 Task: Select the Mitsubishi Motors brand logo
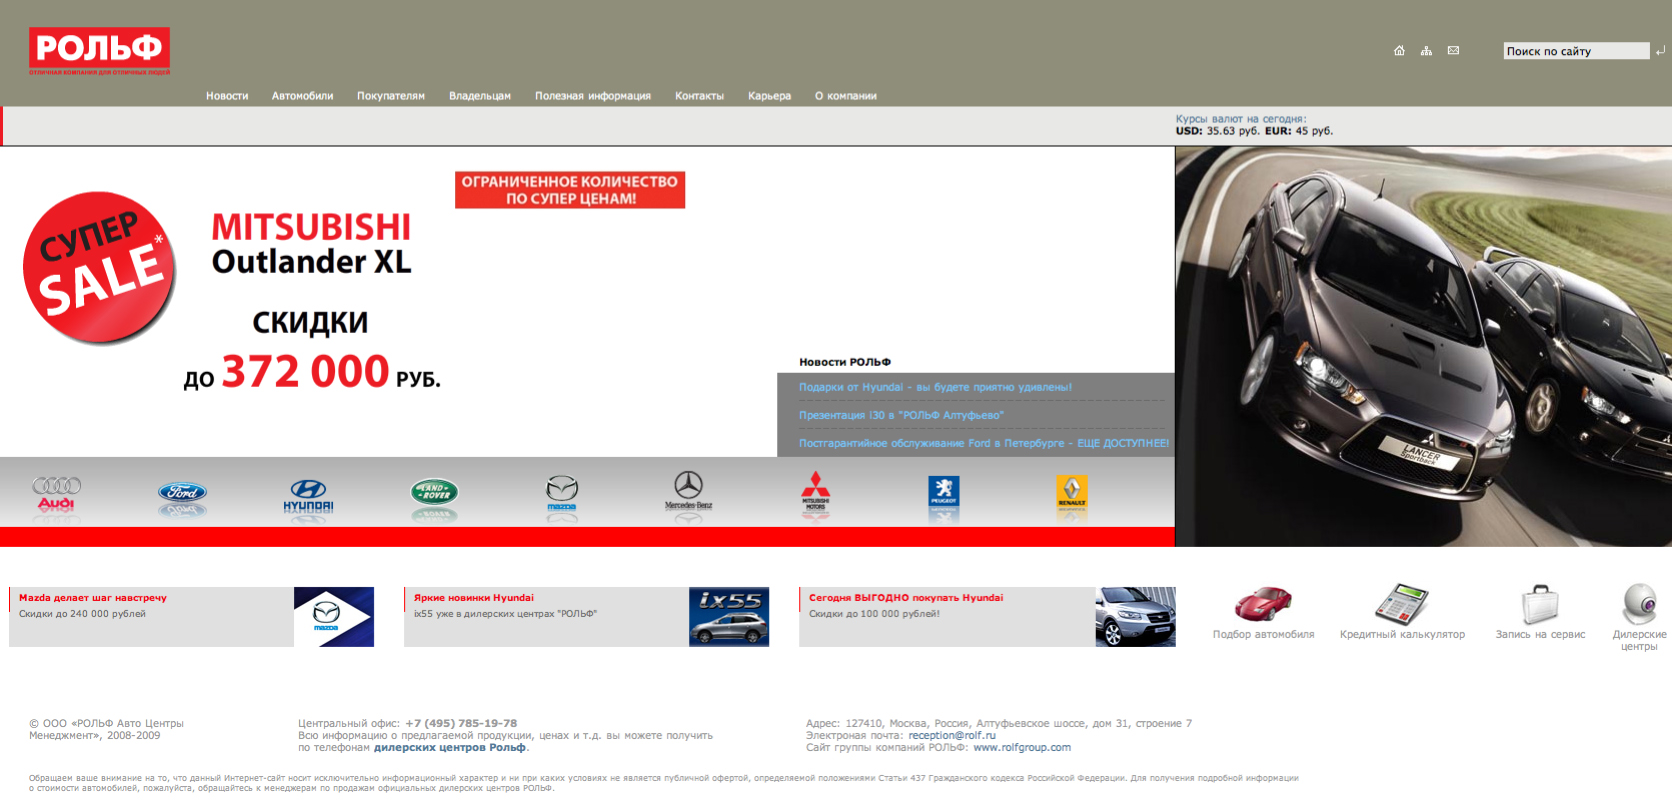[x=815, y=491]
